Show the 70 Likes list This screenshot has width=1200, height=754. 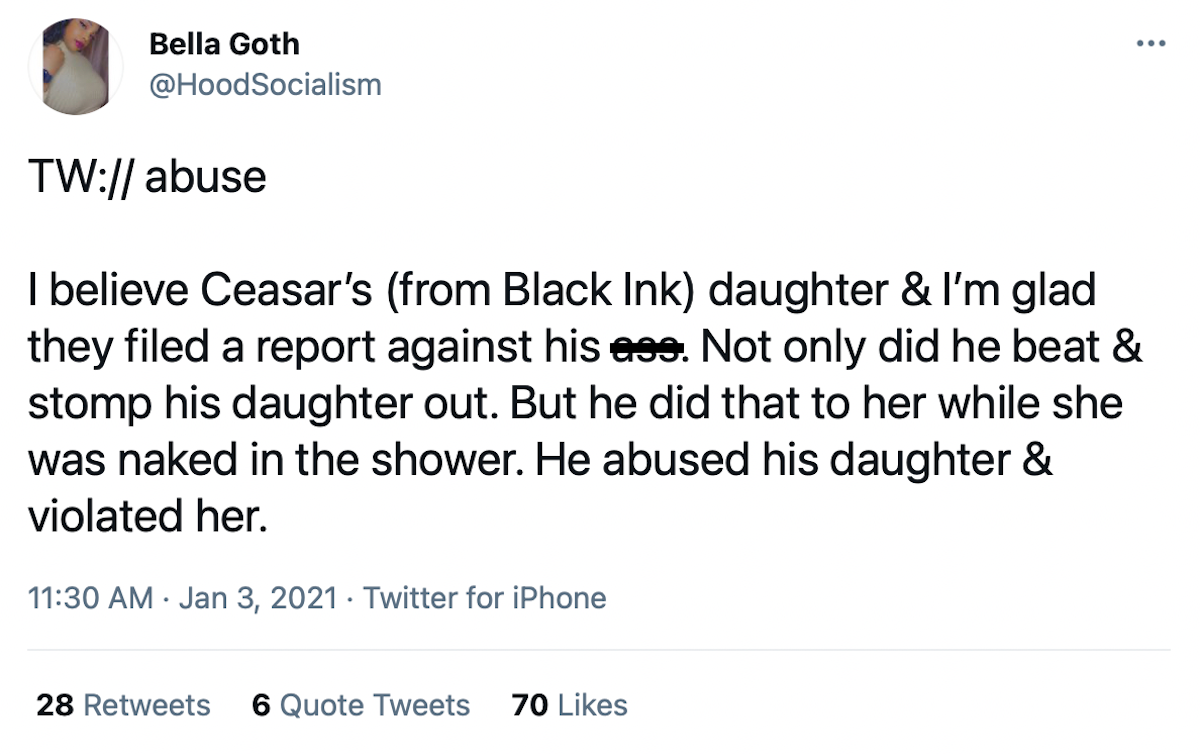coord(569,705)
